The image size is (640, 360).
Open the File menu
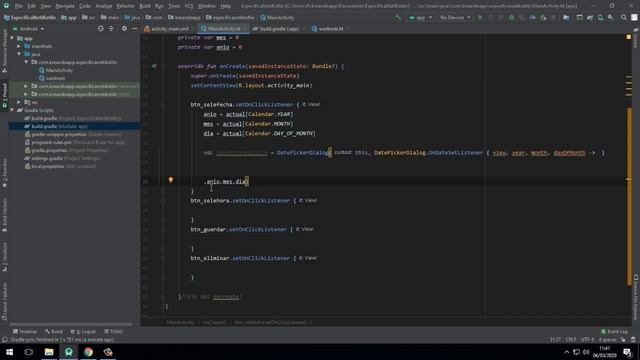[x=19, y=6]
